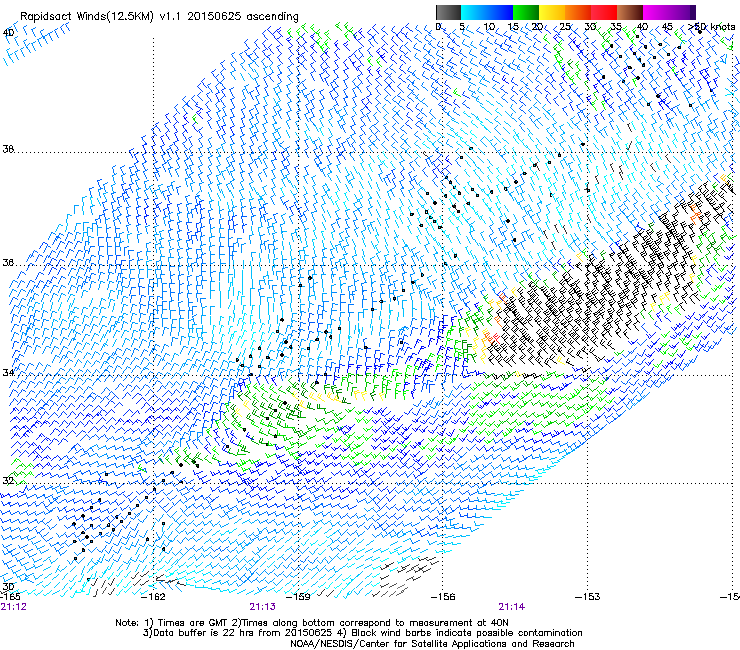Click the red 30-35 knots color swatch
Screen dimensions: 740x650
[604, 12]
